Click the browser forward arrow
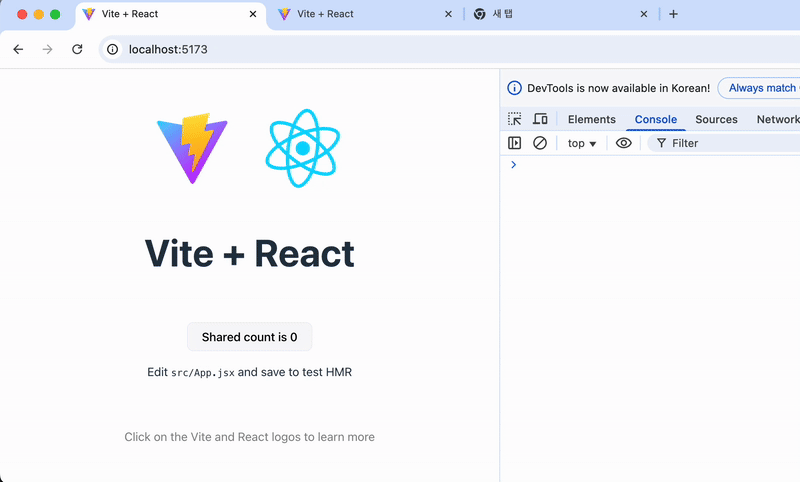The image size is (800, 482). (x=47, y=49)
